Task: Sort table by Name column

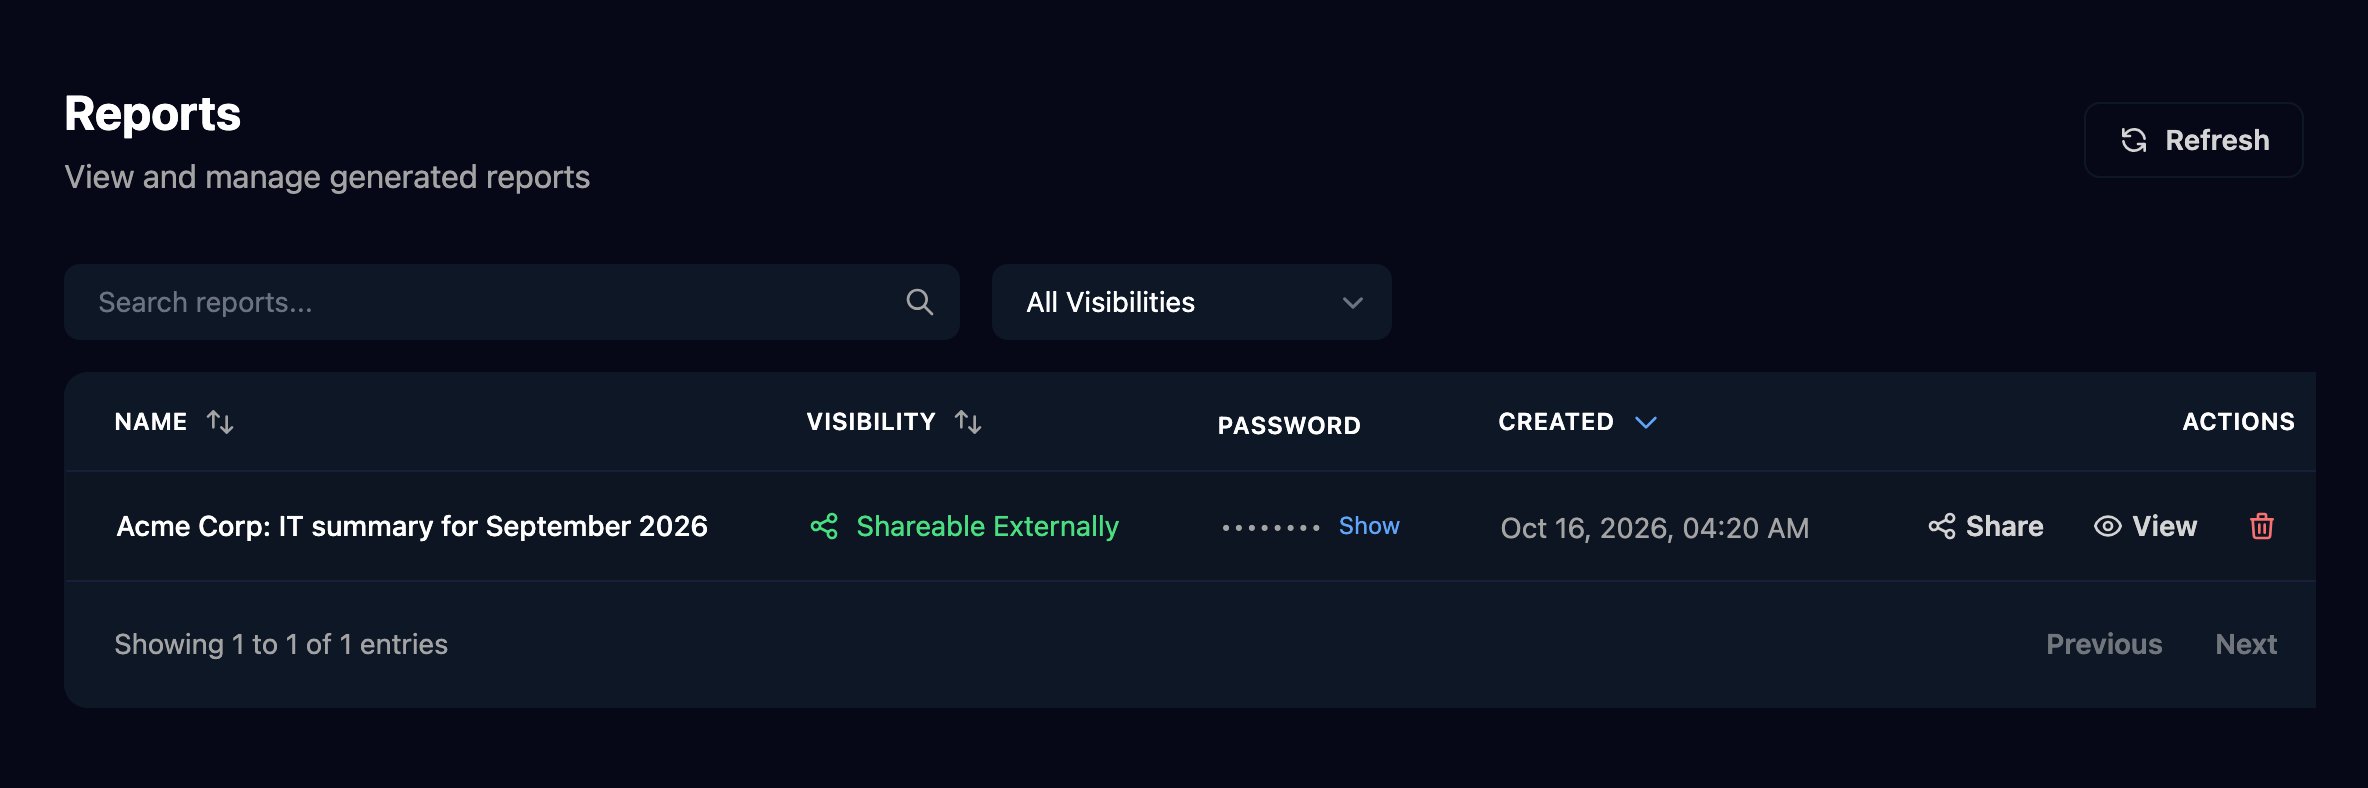Action: coord(174,422)
